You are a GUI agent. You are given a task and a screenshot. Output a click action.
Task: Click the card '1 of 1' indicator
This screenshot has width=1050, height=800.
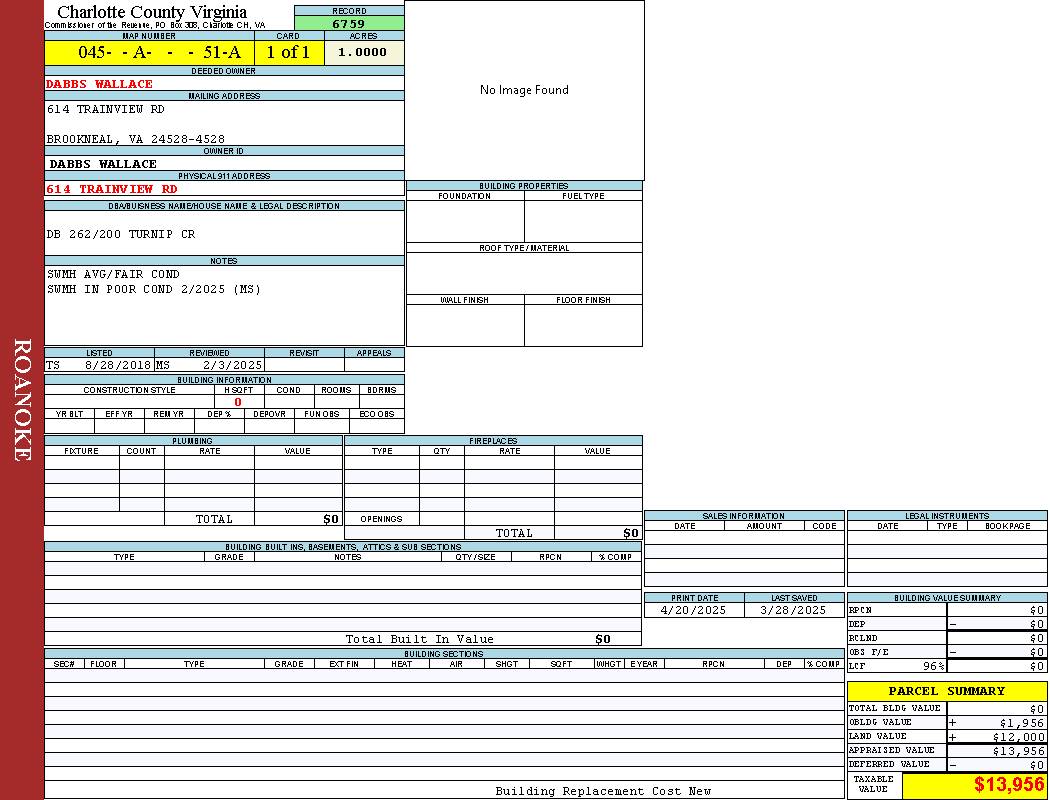[288, 53]
